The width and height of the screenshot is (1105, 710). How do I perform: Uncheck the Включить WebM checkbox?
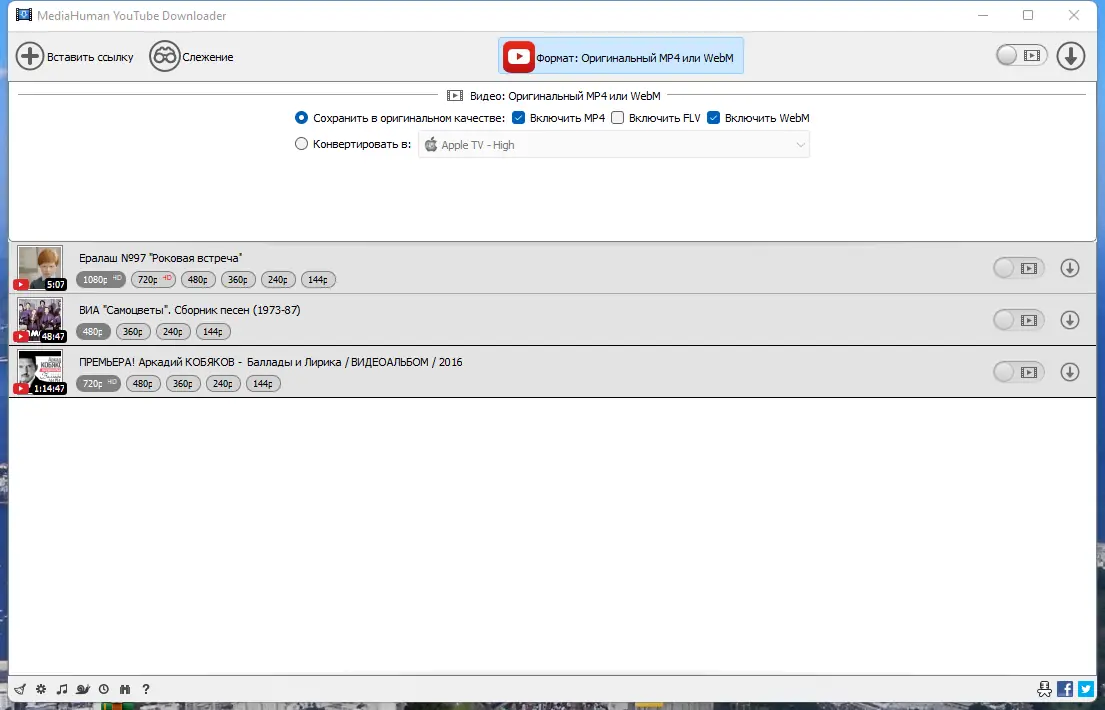714,118
